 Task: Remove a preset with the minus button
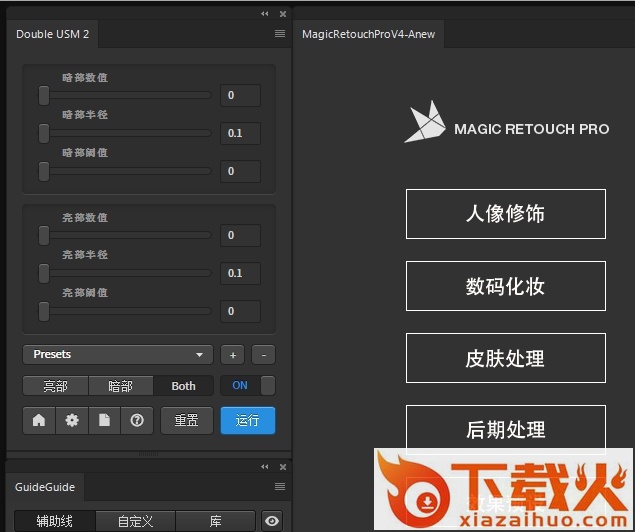tap(264, 355)
